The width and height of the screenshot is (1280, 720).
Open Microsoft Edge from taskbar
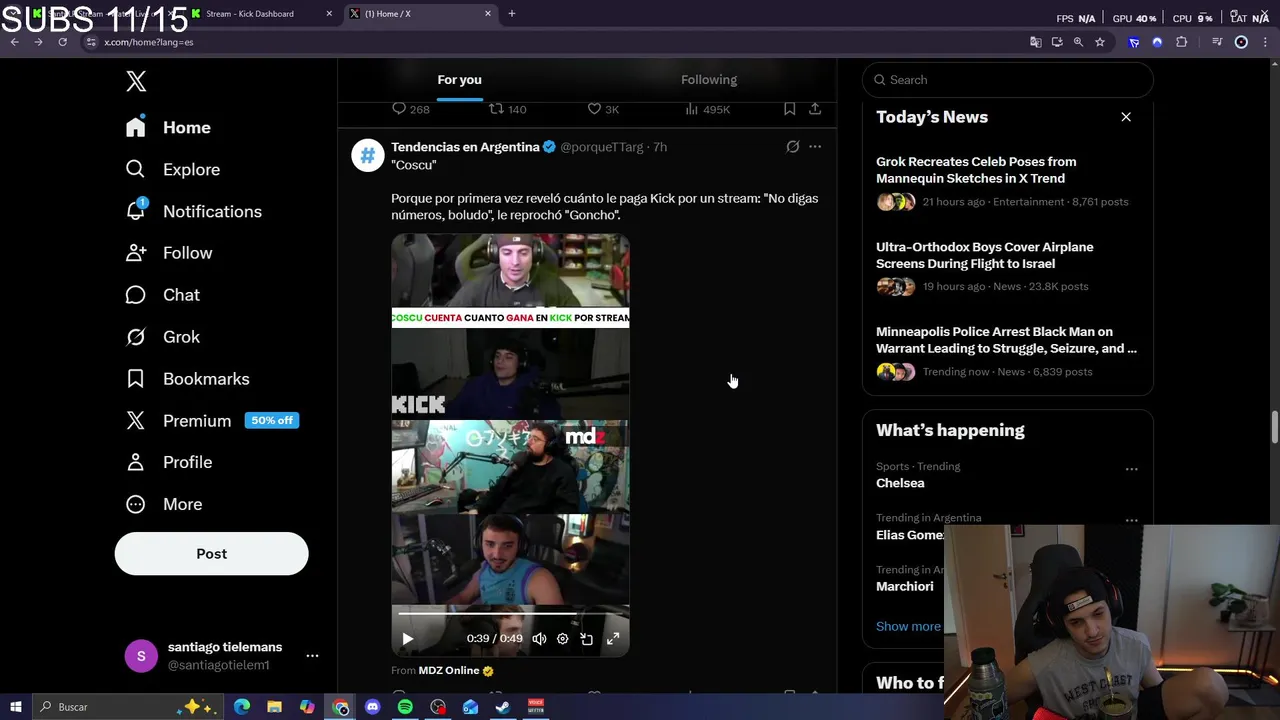pos(242,707)
